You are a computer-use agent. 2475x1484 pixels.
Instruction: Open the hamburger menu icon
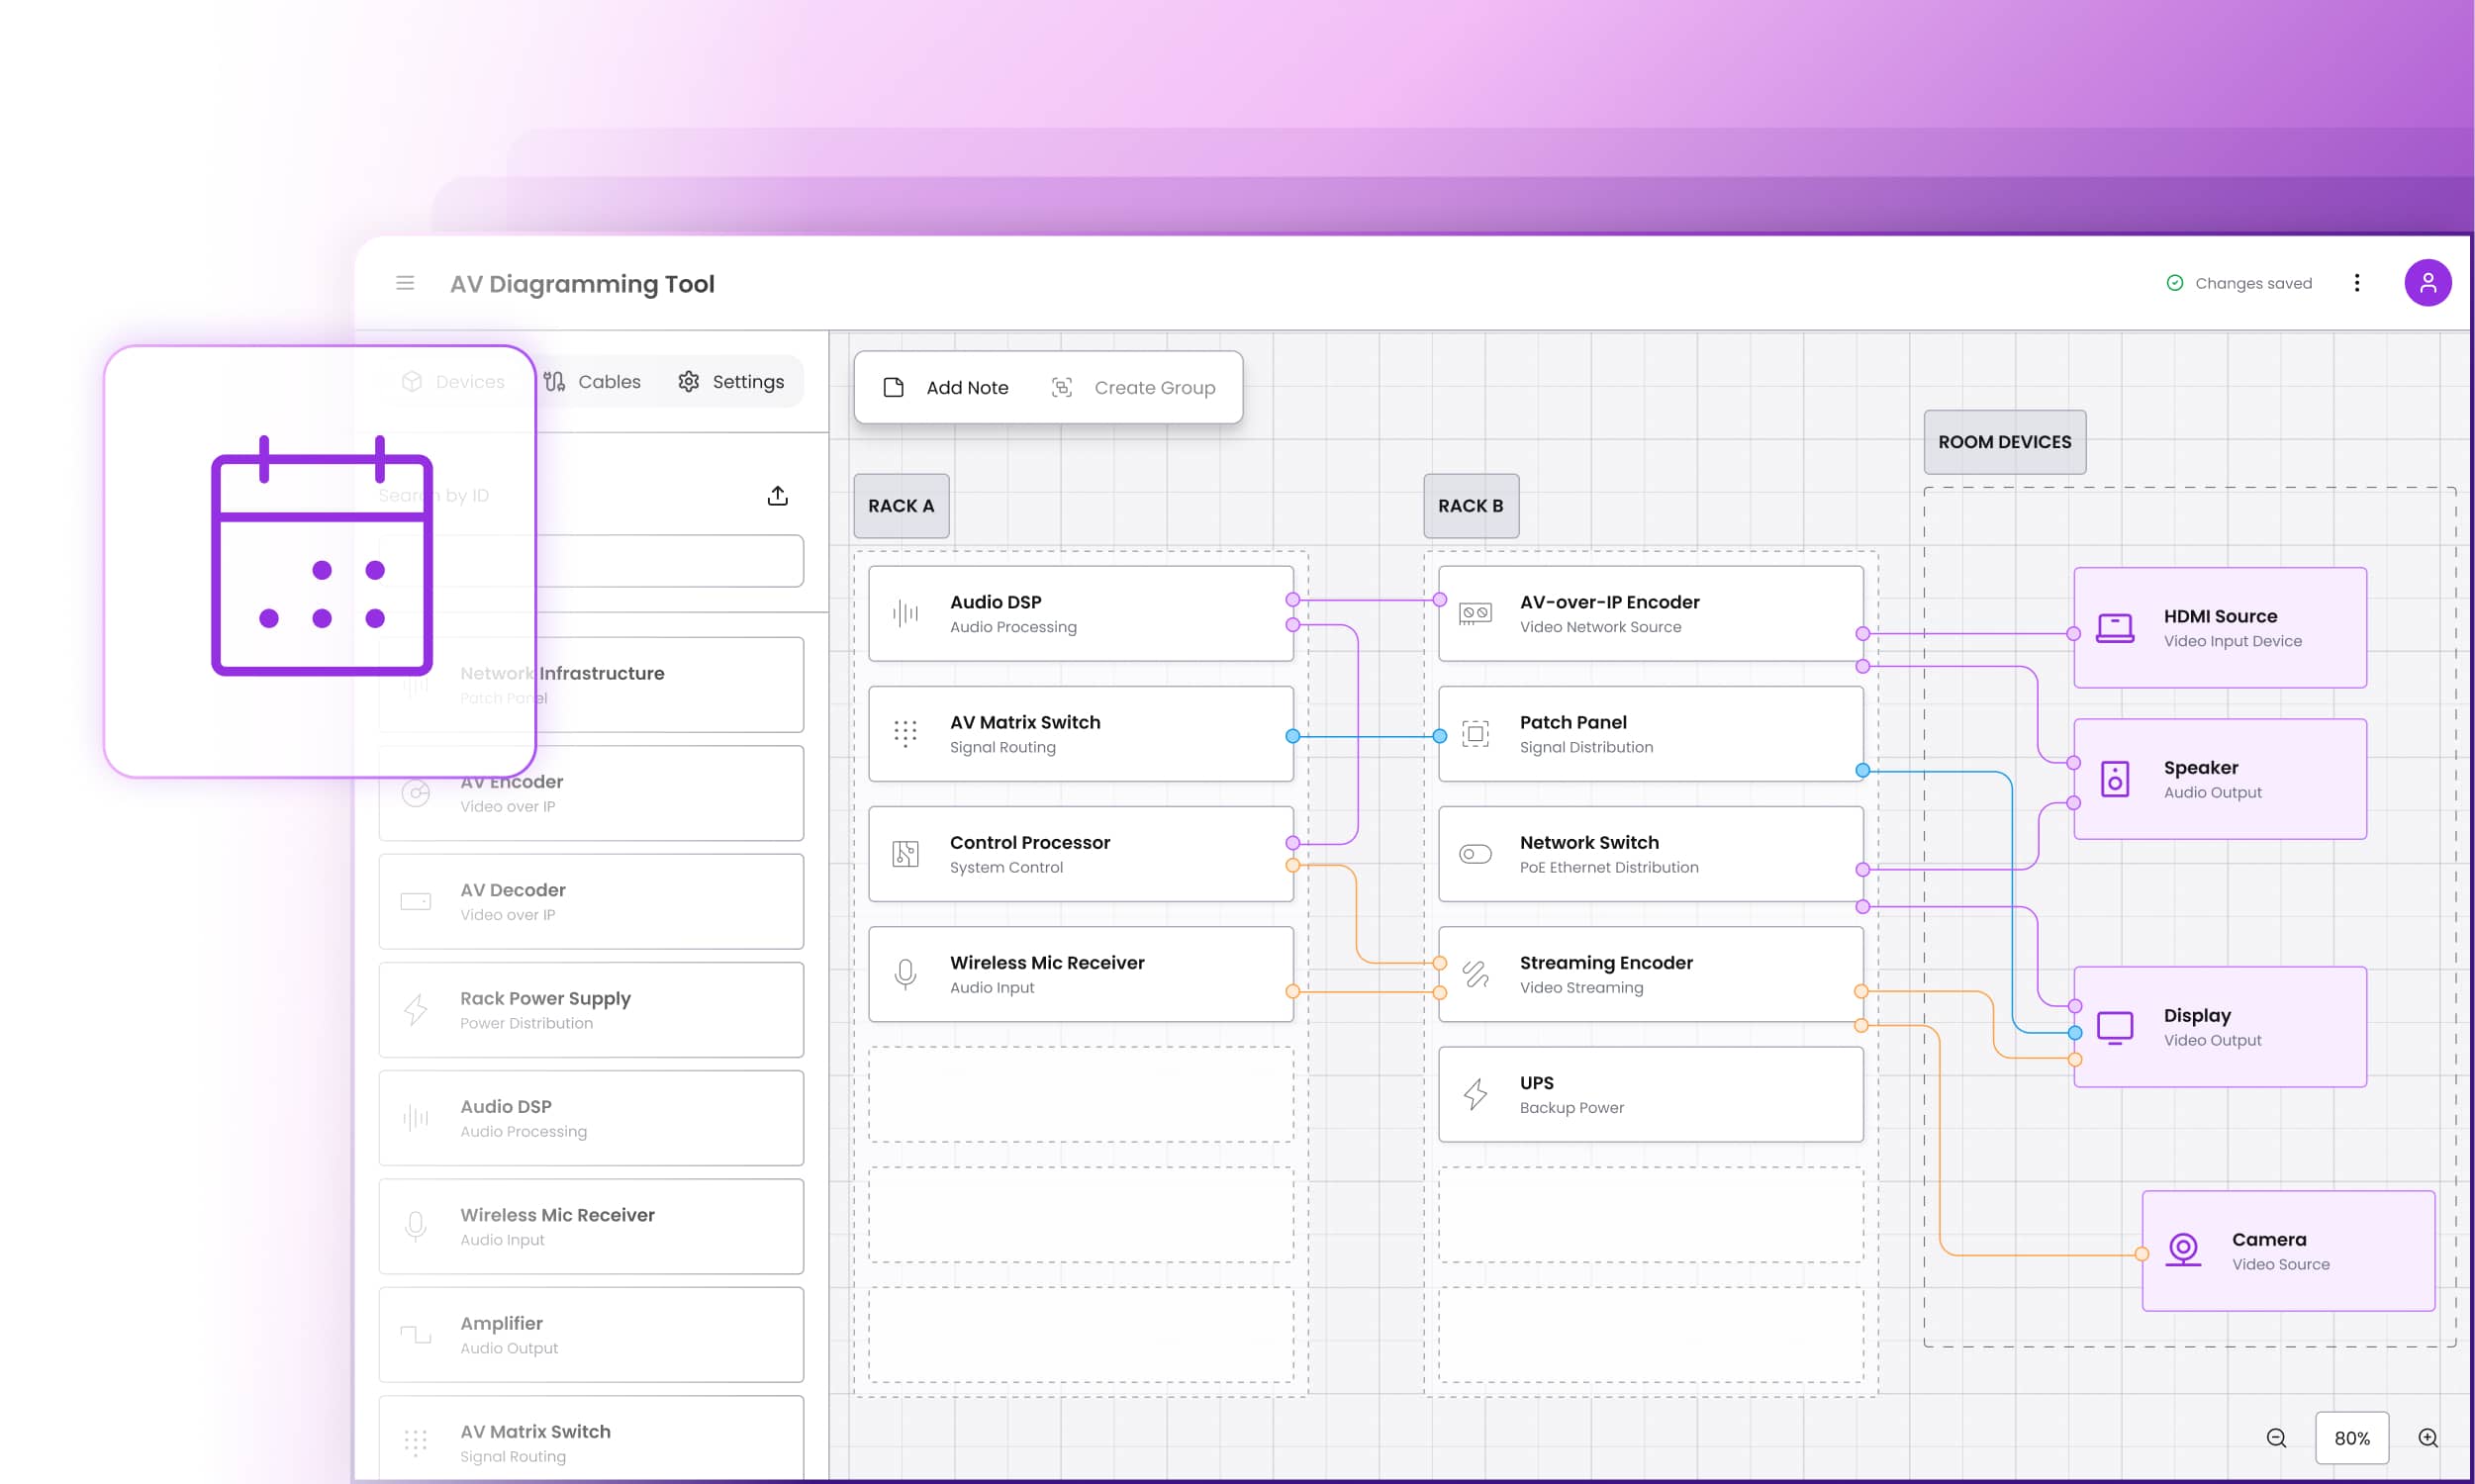[405, 283]
